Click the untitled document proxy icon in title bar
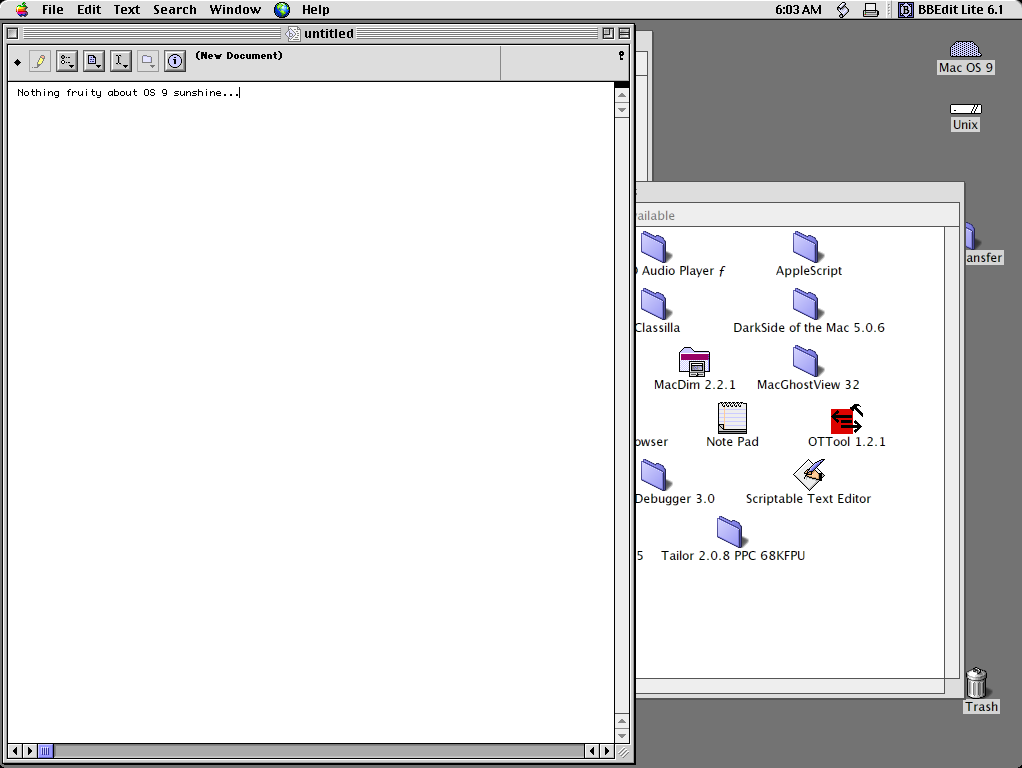 pos(294,33)
